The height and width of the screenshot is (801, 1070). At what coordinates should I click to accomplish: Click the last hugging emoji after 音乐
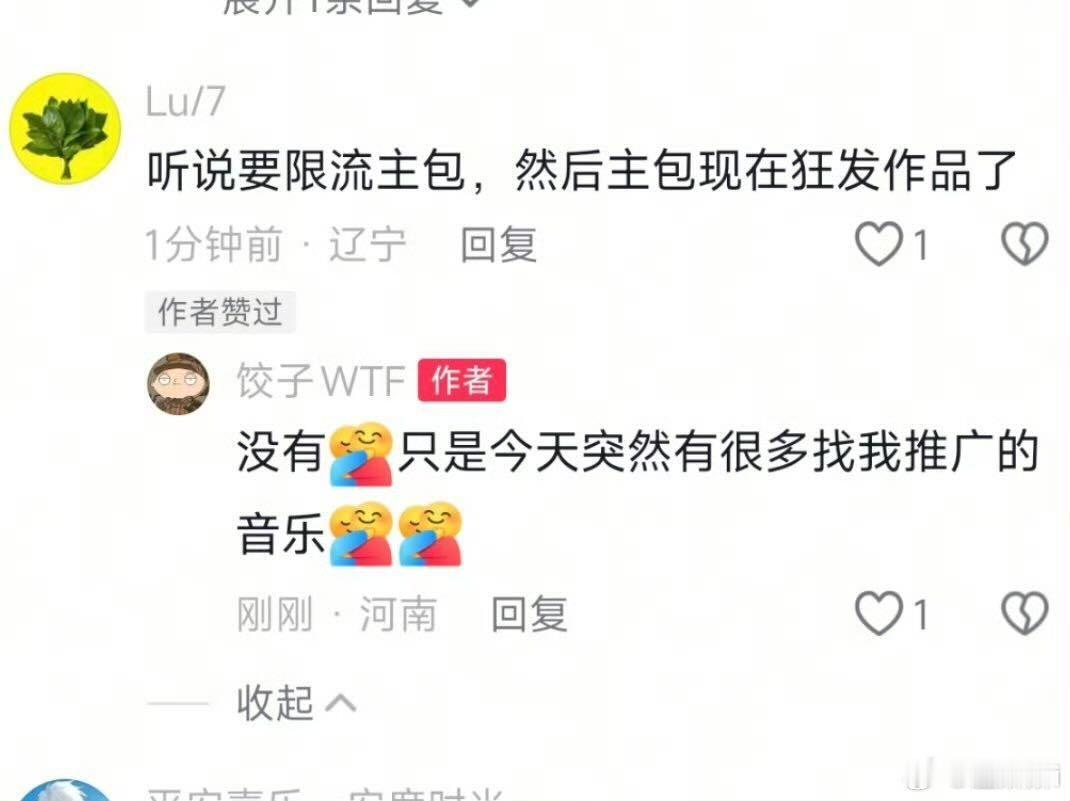pyautogui.click(x=430, y=534)
